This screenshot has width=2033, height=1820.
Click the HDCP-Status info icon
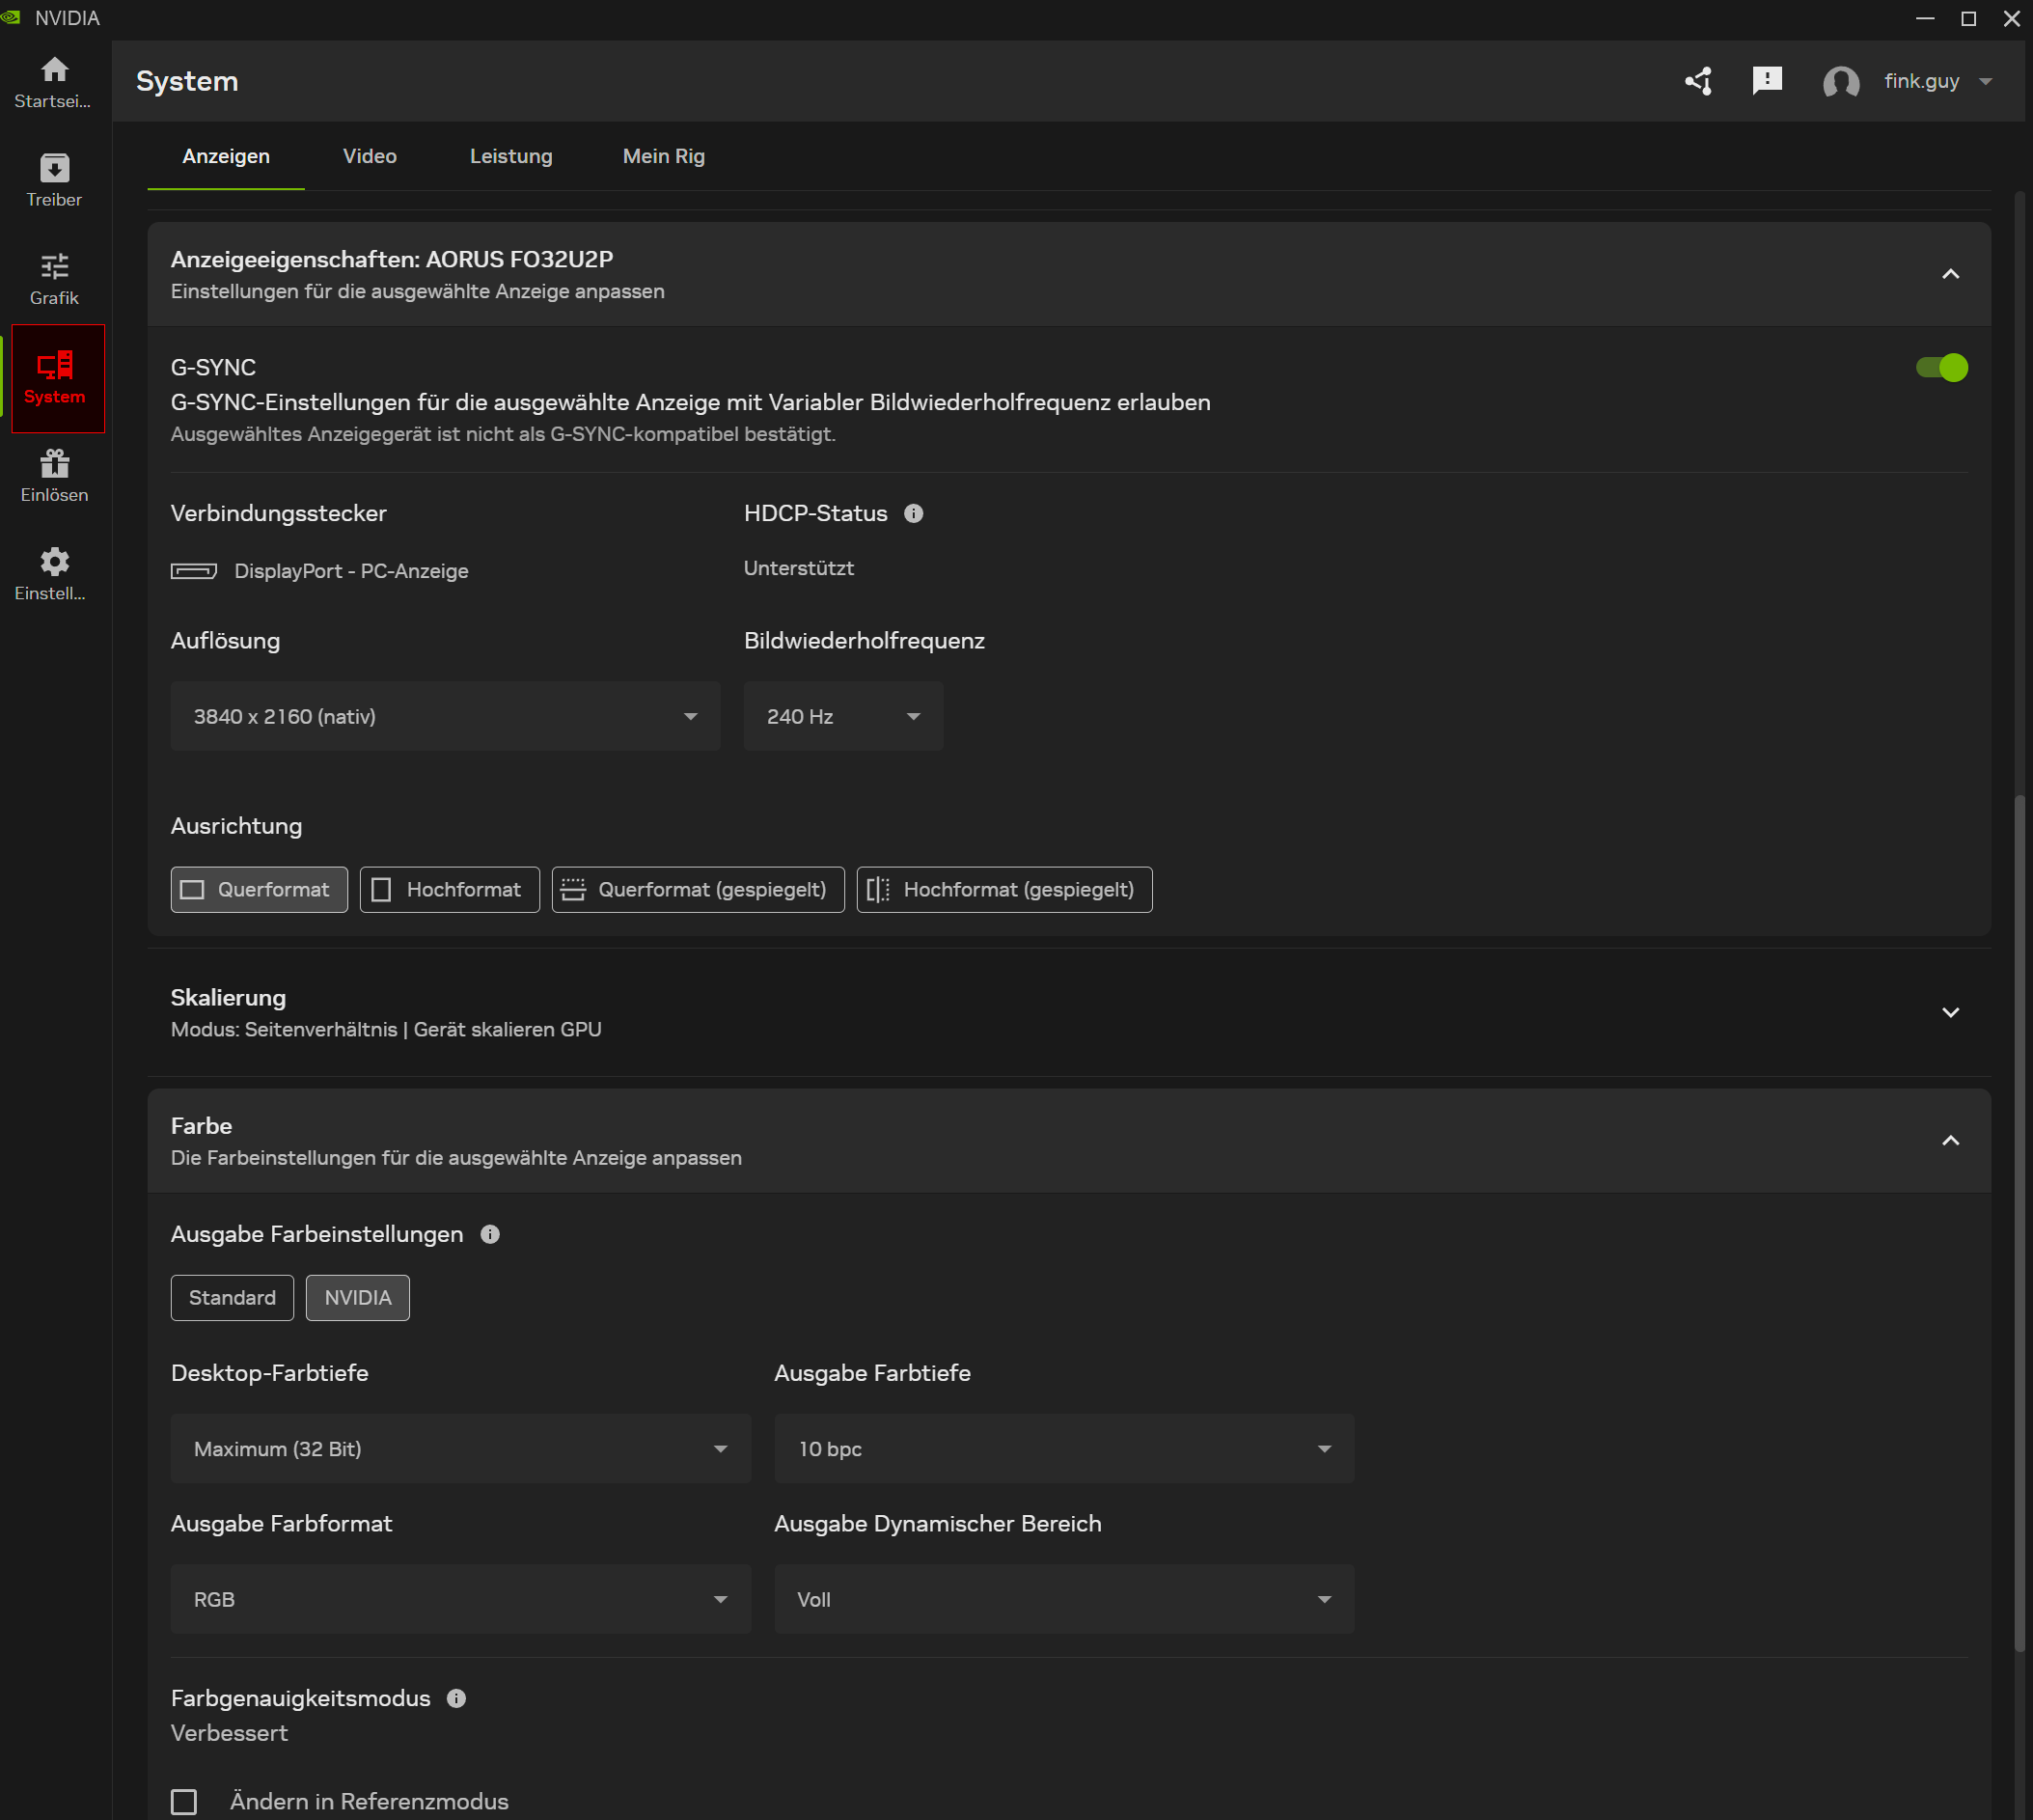tap(913, 513)
